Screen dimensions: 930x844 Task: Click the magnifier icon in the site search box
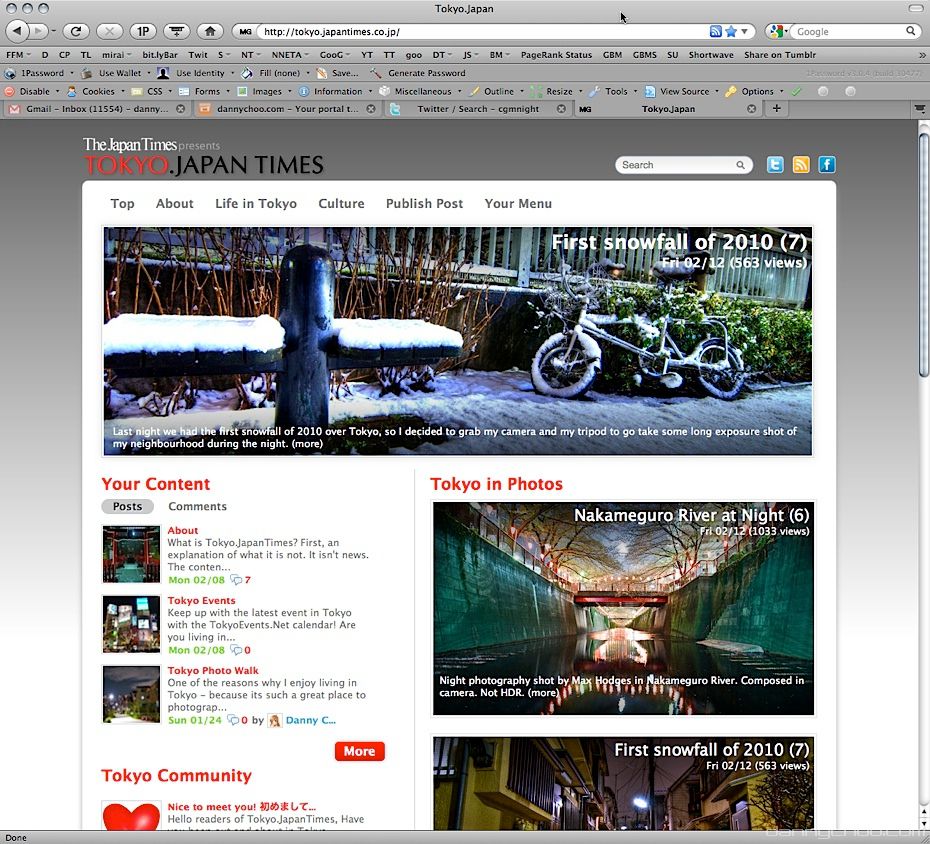pyautogui.click(x=741, y=165)
